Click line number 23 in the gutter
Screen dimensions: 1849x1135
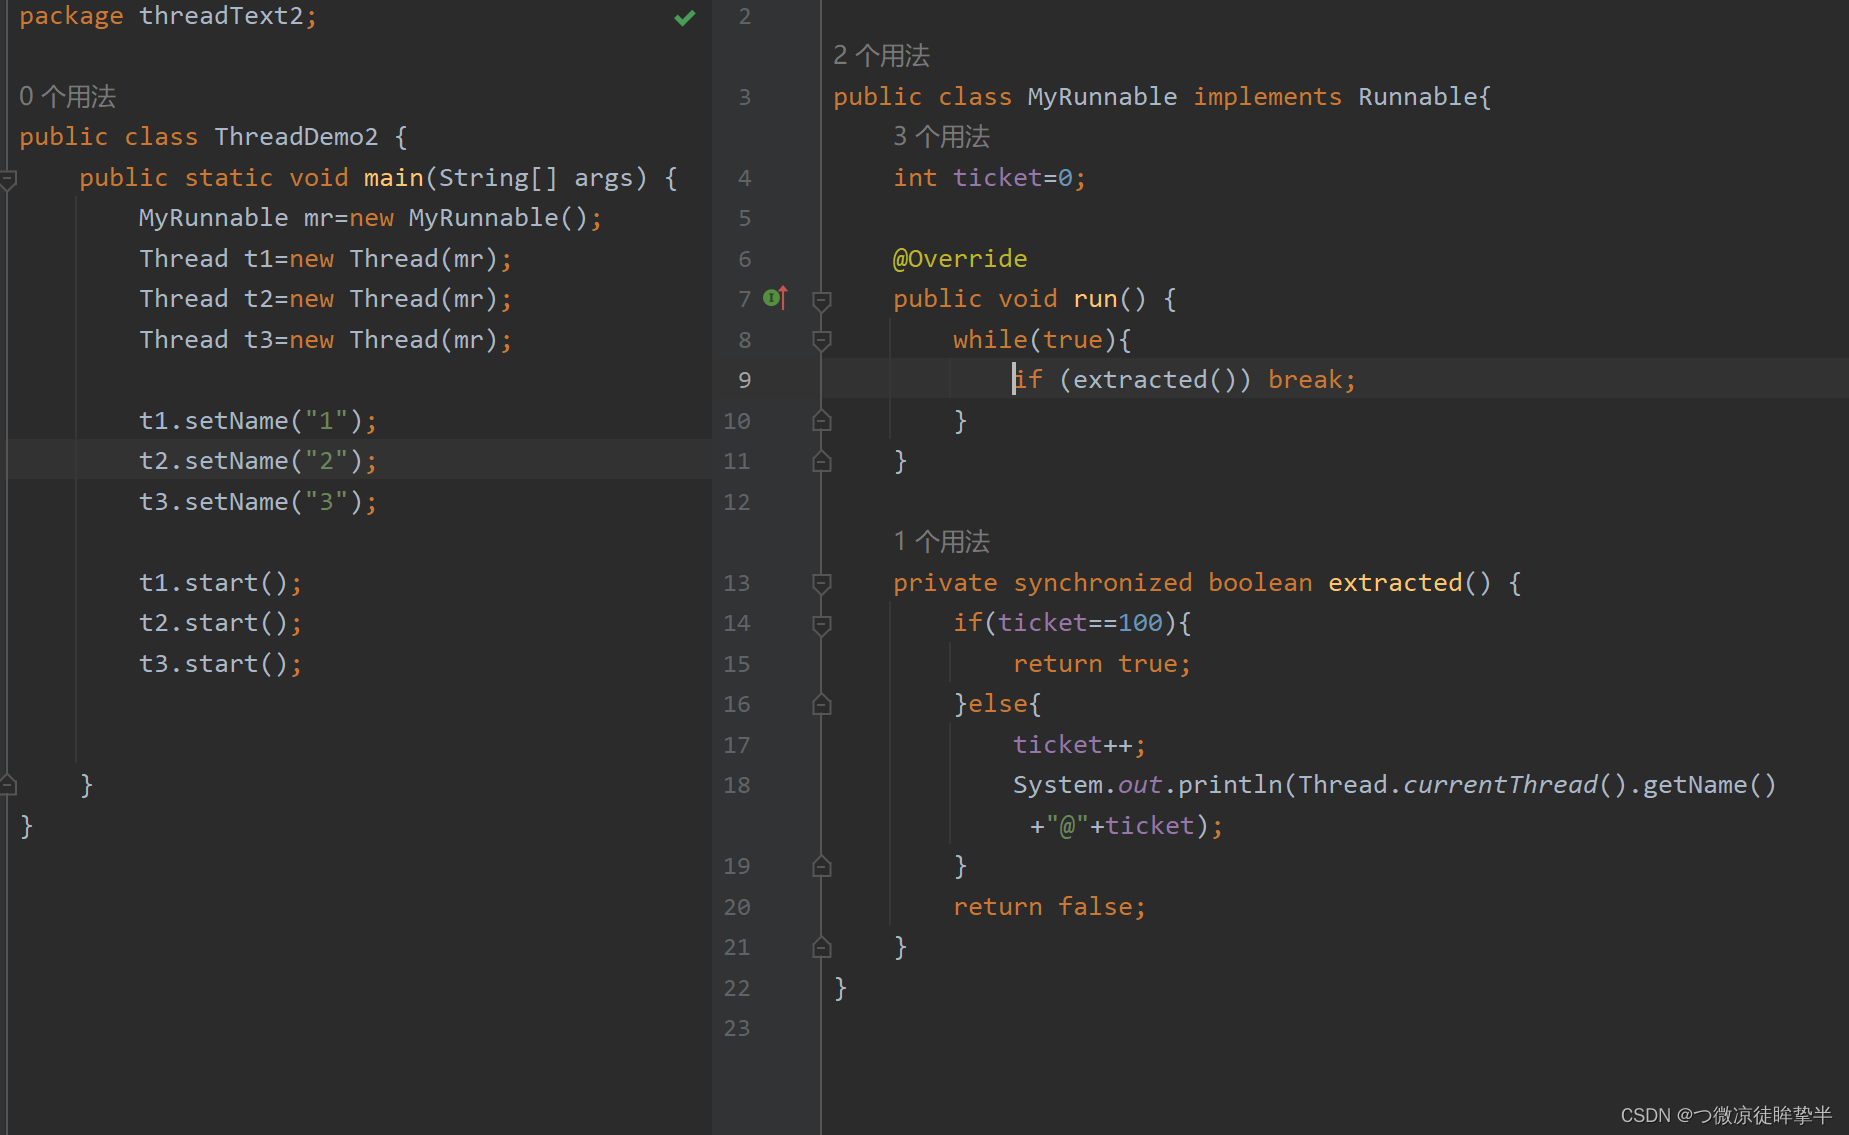pyautogui.click(x=737, y=1028)
